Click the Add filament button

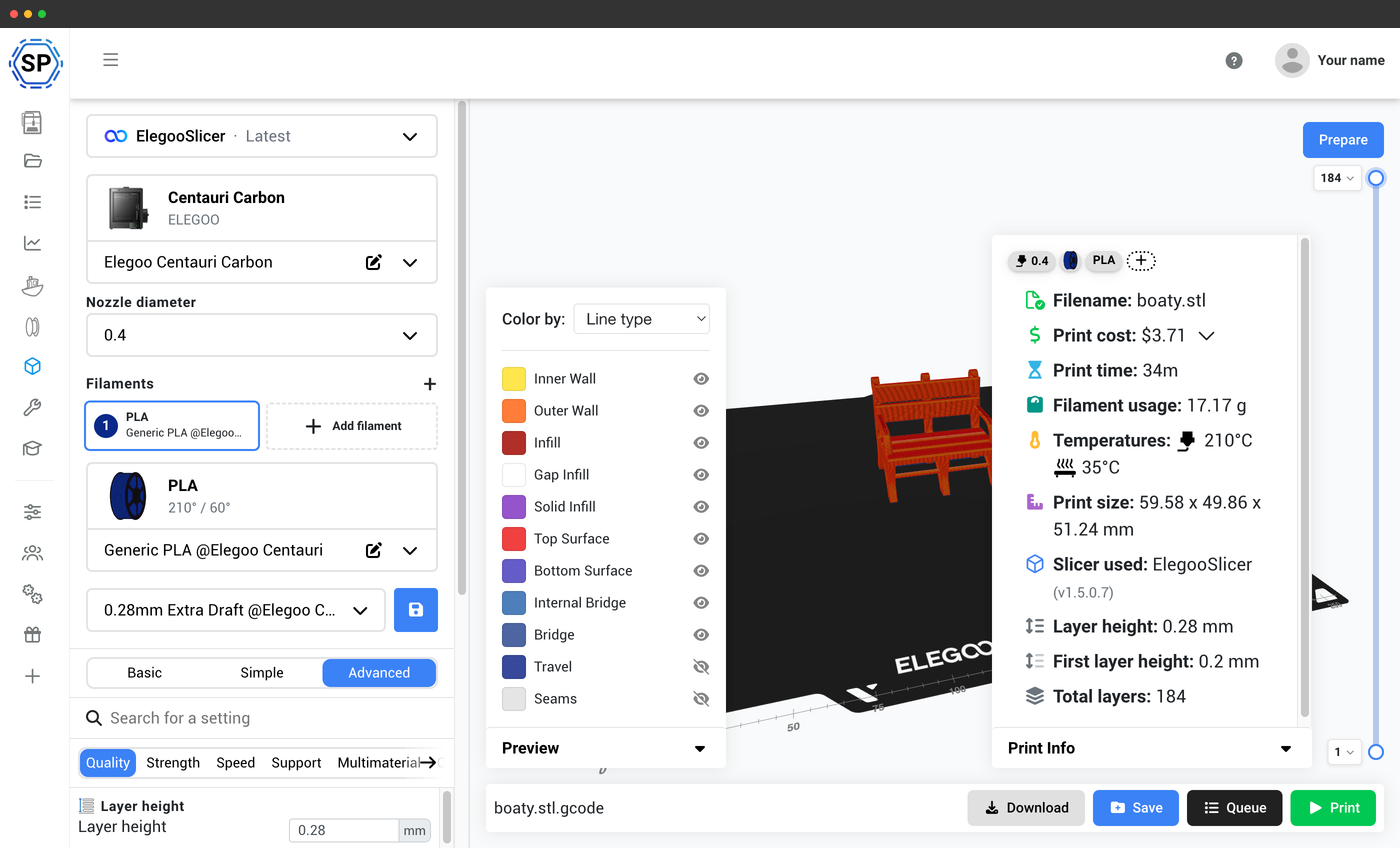pos(352,426)
